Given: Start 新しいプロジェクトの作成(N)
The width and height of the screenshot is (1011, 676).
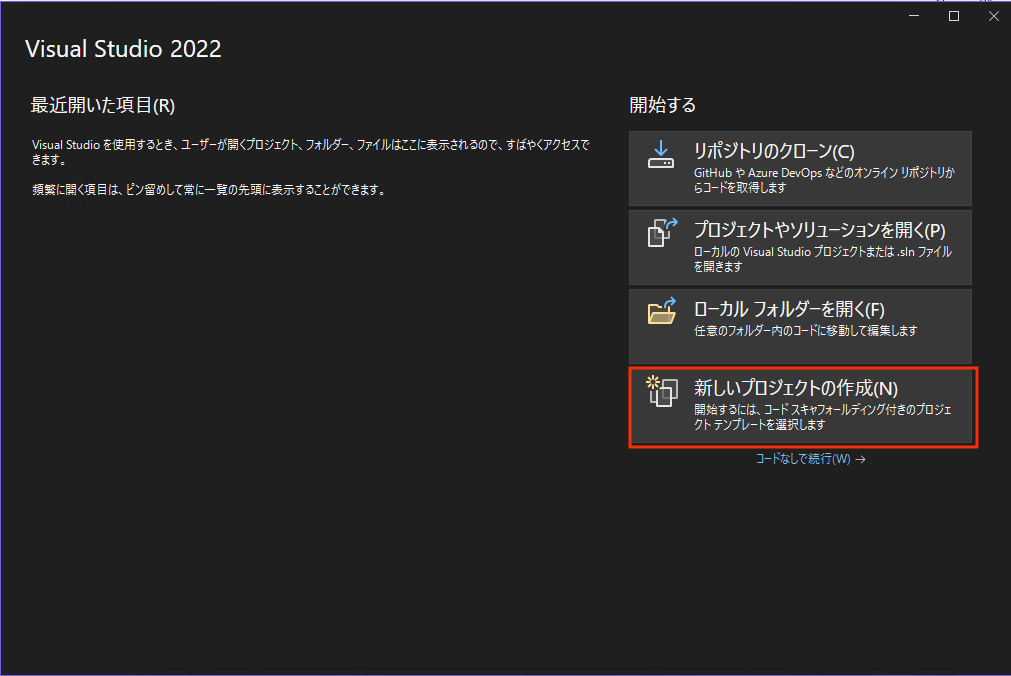Looking at the screenshot, I should click(x=796, y=389).
